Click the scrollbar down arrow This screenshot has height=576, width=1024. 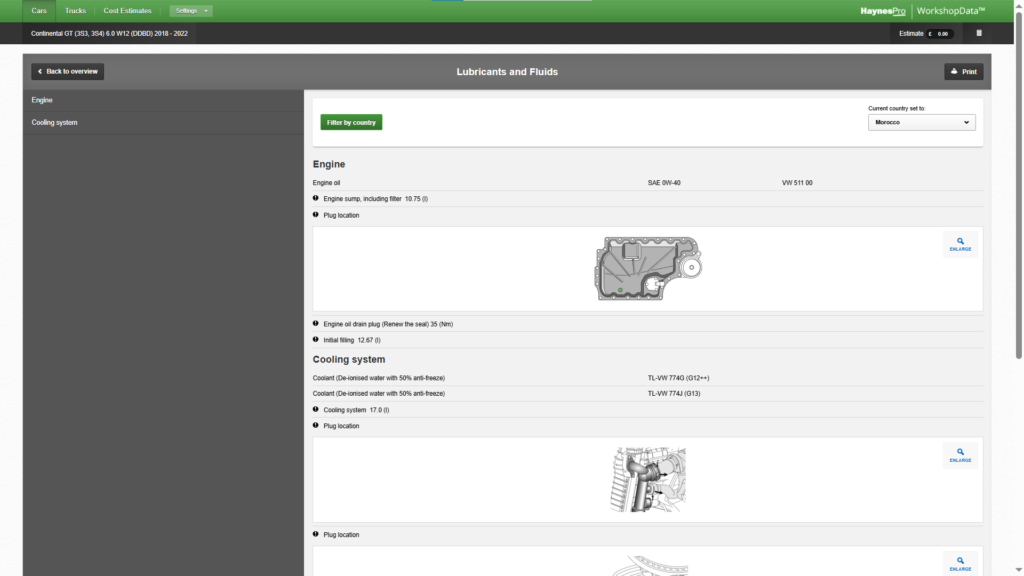1019,571
